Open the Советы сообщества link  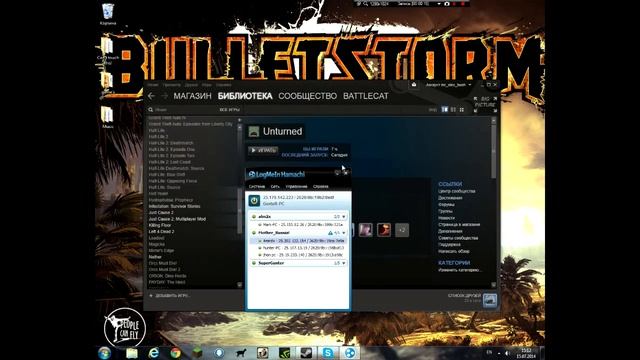[x=458, y=238]
